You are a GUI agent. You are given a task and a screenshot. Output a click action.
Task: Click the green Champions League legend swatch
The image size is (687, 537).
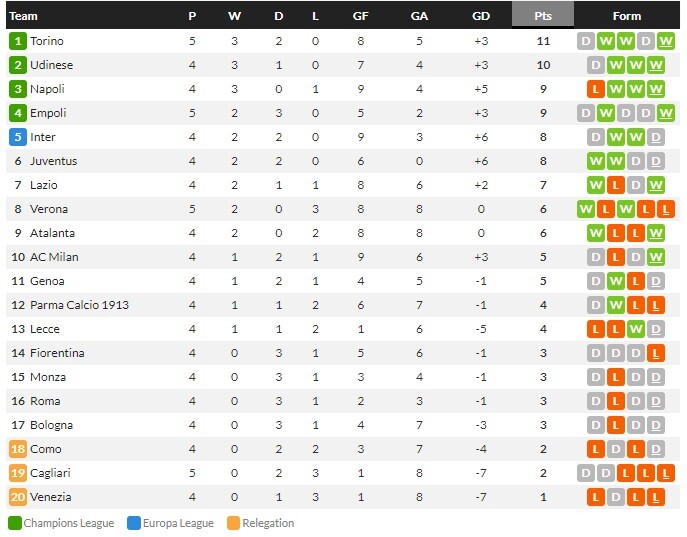pos(14,523)
